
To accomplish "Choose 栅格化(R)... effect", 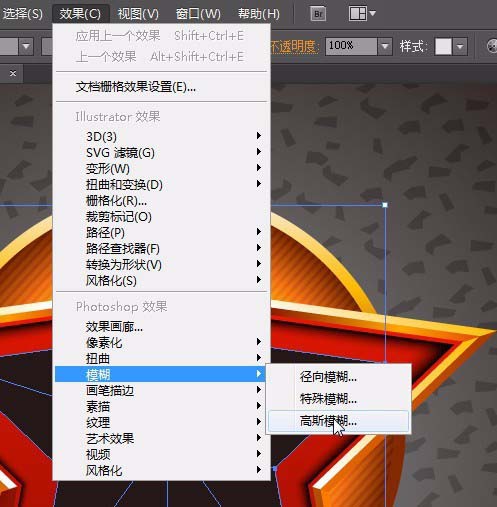I will tap(161, 200).
